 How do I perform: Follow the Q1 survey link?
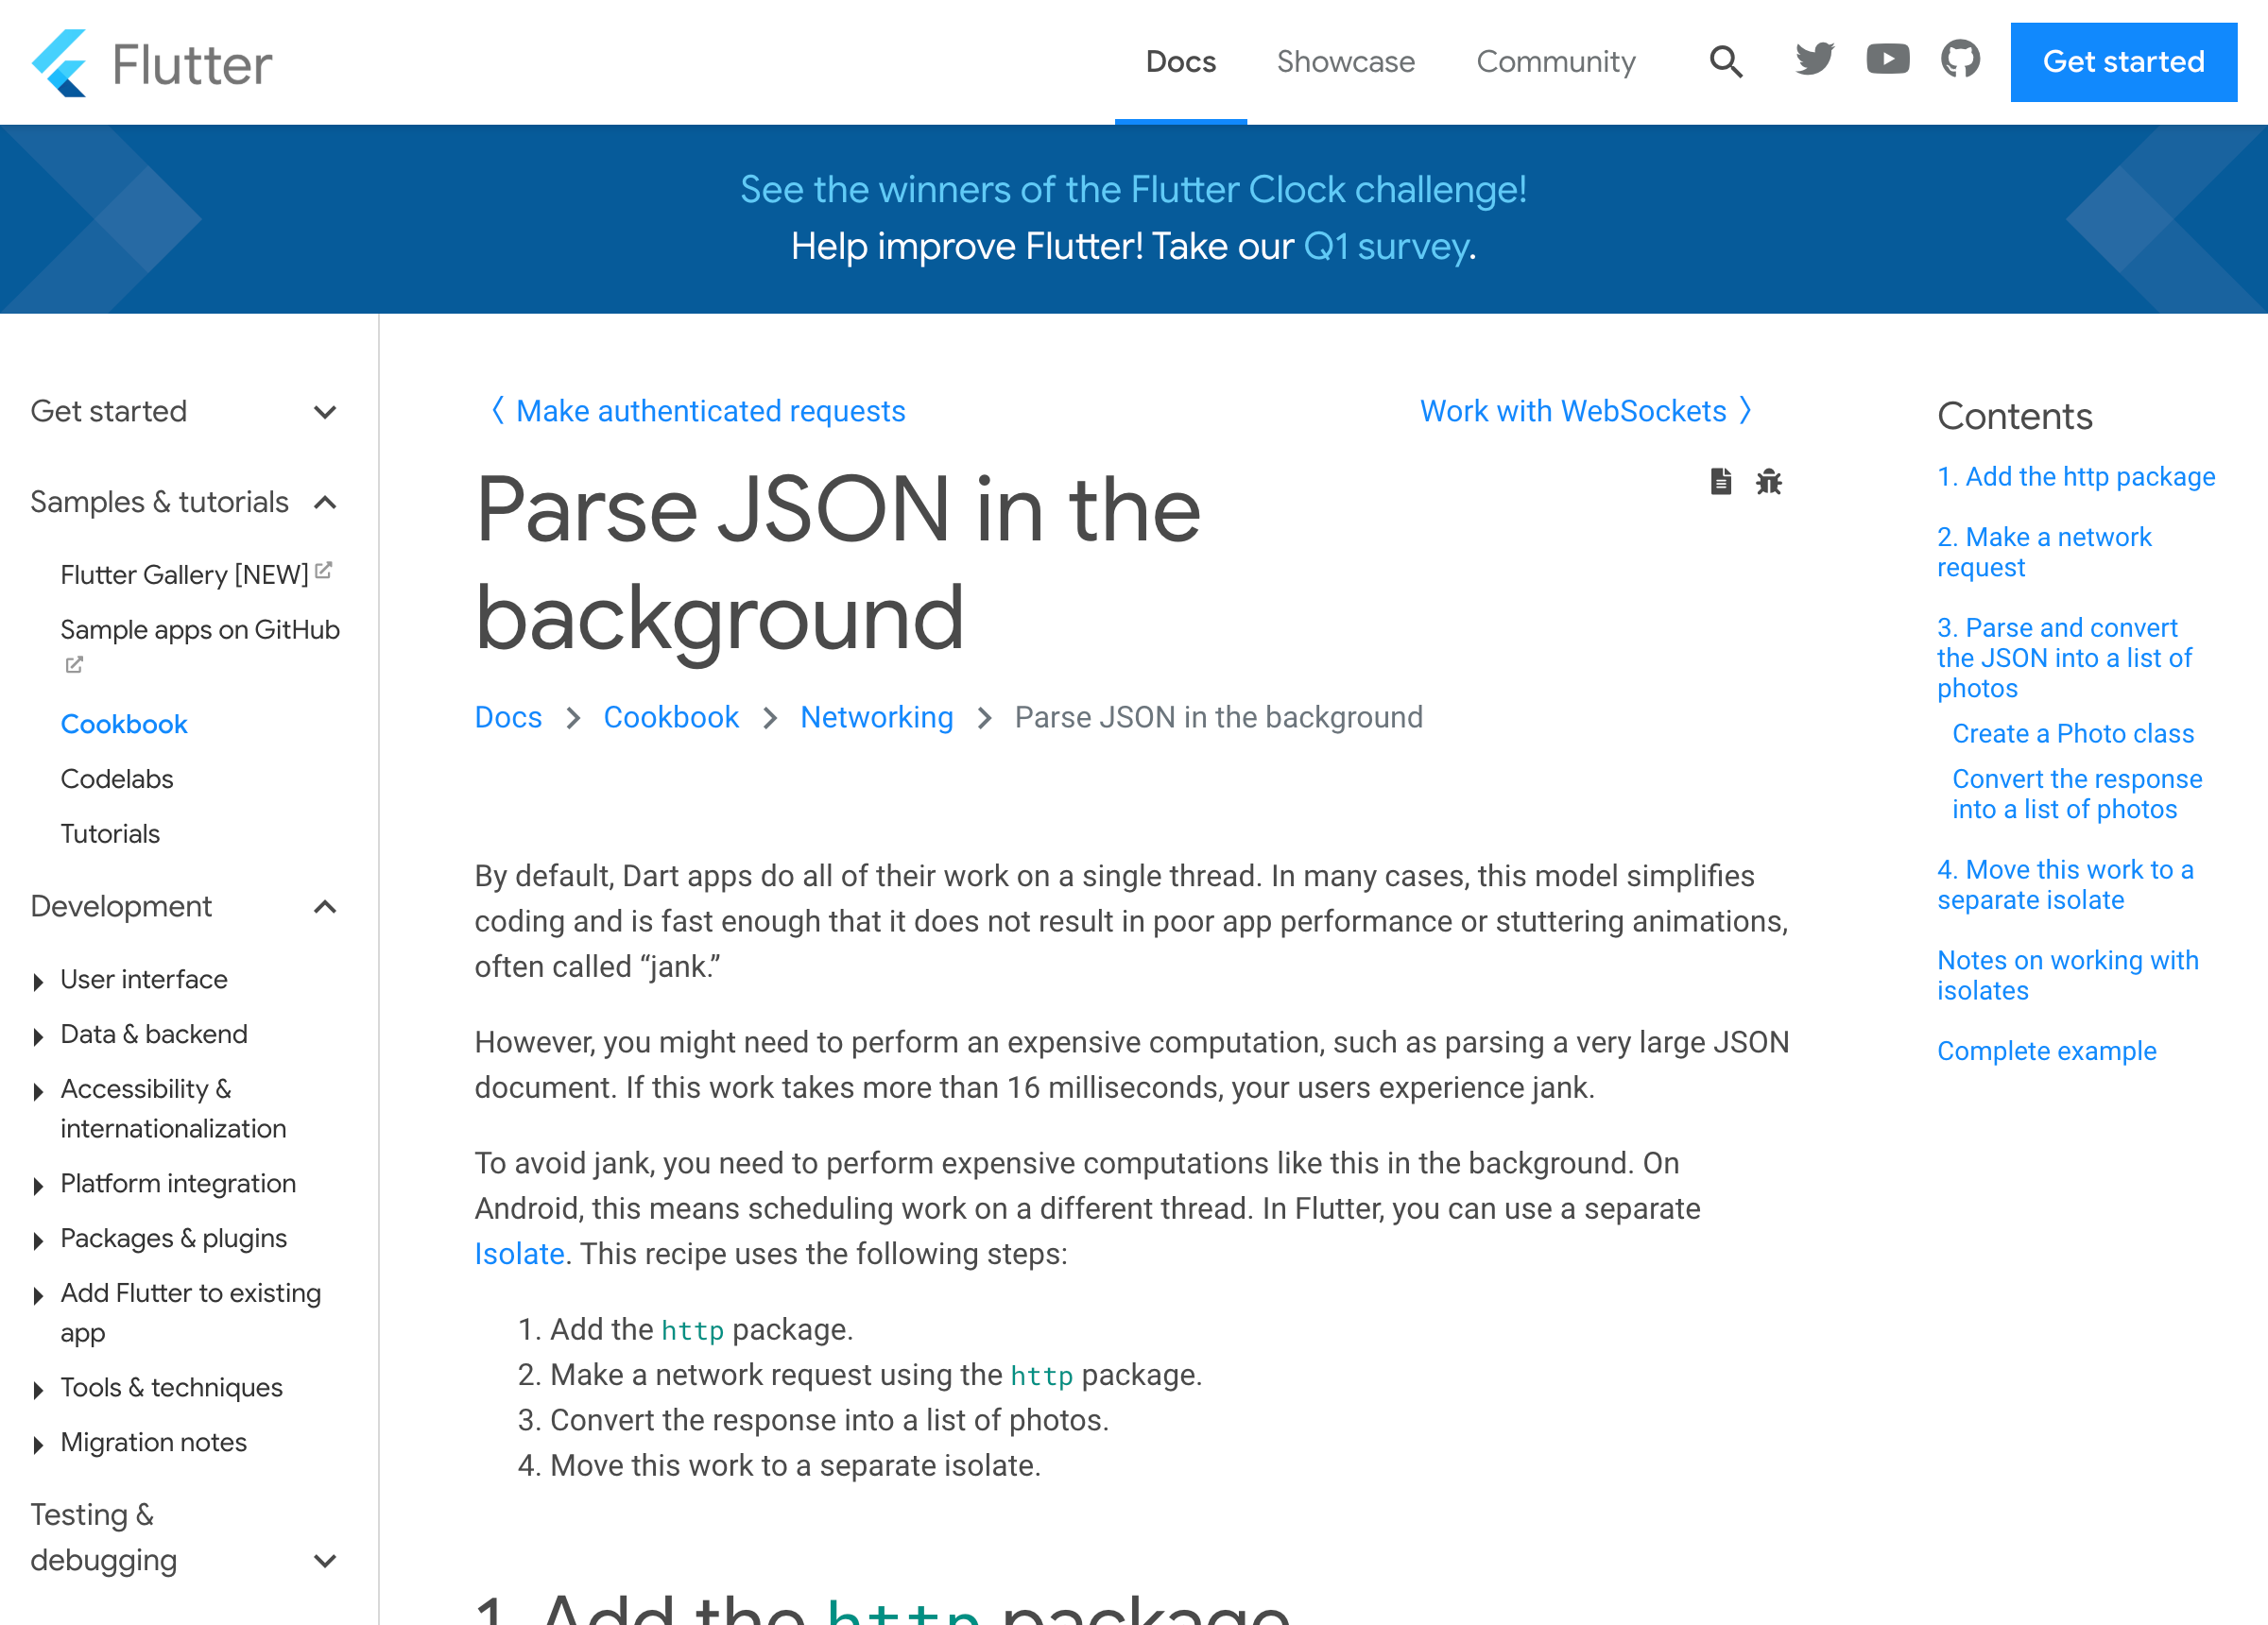pos(1386,247)
